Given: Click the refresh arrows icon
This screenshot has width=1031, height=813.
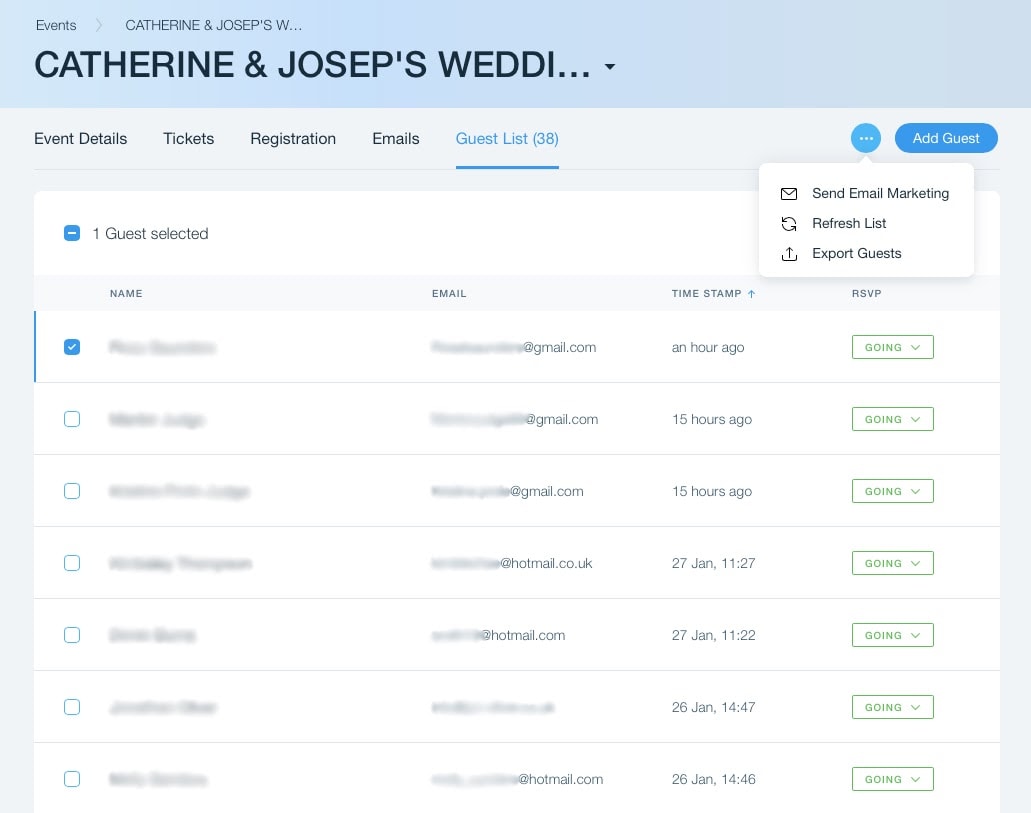Looking at the screenshot, I should tap(789, 224).
